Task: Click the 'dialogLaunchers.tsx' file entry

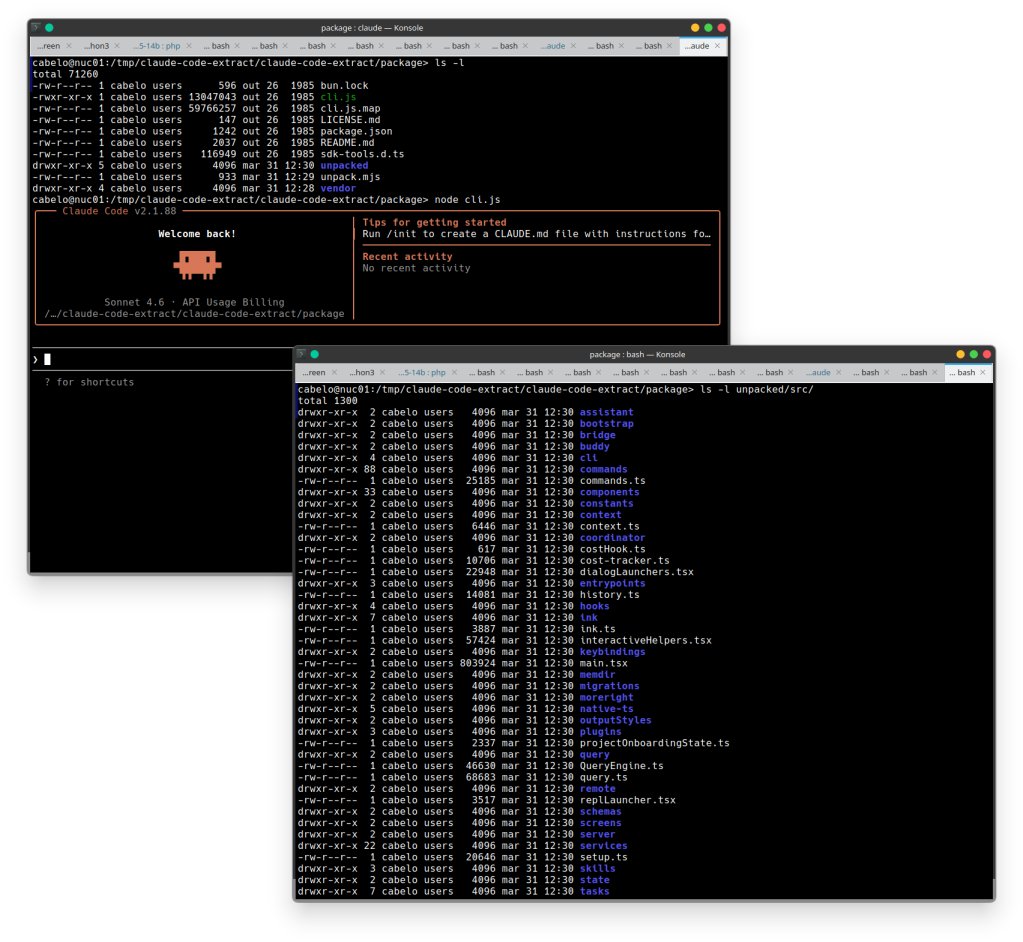Action: pos(637,572)
